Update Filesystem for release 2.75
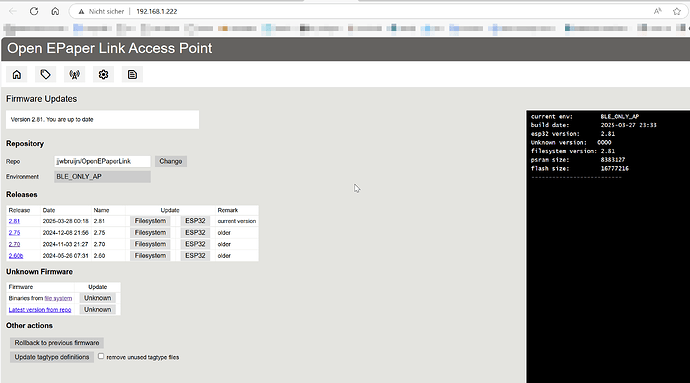Viewport: 690px width, 383px height. click(150, 232)
